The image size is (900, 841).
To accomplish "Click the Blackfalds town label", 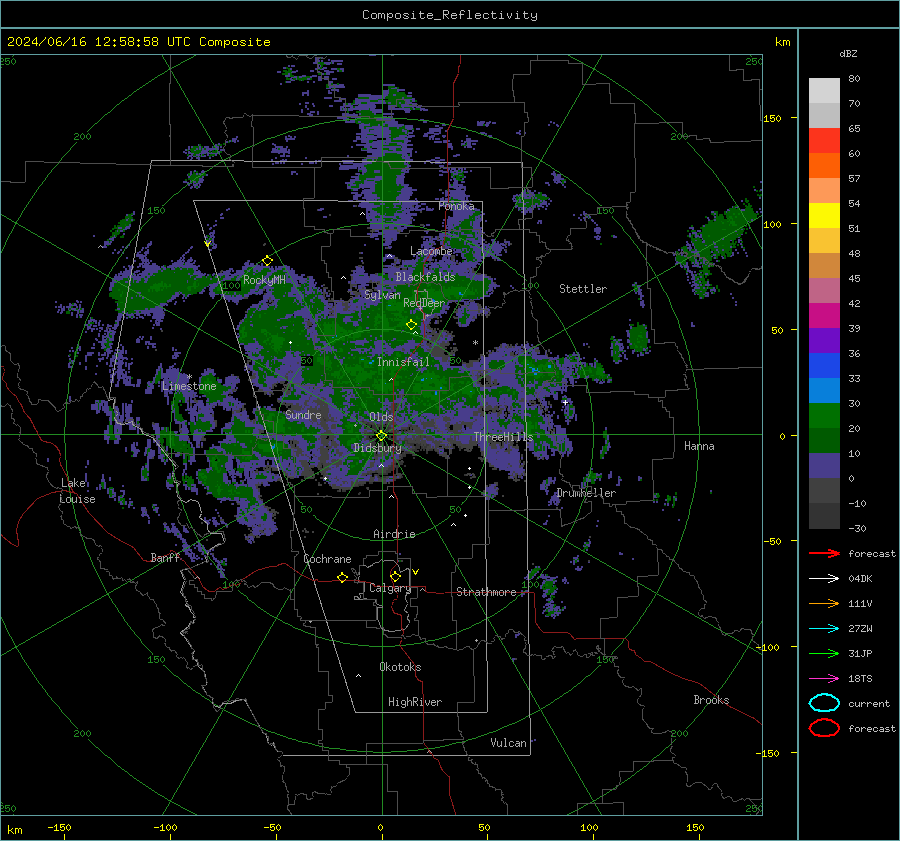I will (425, 277).
